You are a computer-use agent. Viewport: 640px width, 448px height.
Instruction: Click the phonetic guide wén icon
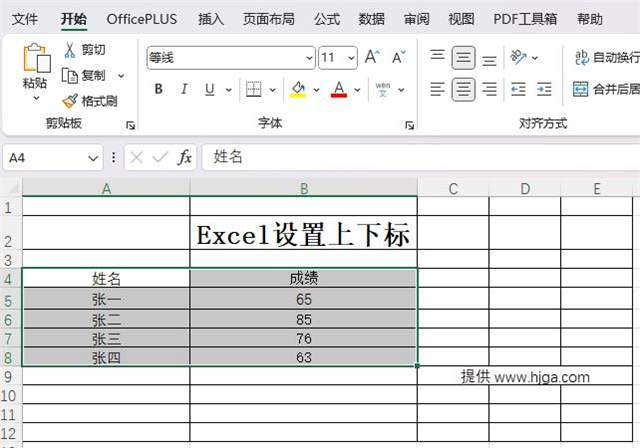[x=382, y=89]
